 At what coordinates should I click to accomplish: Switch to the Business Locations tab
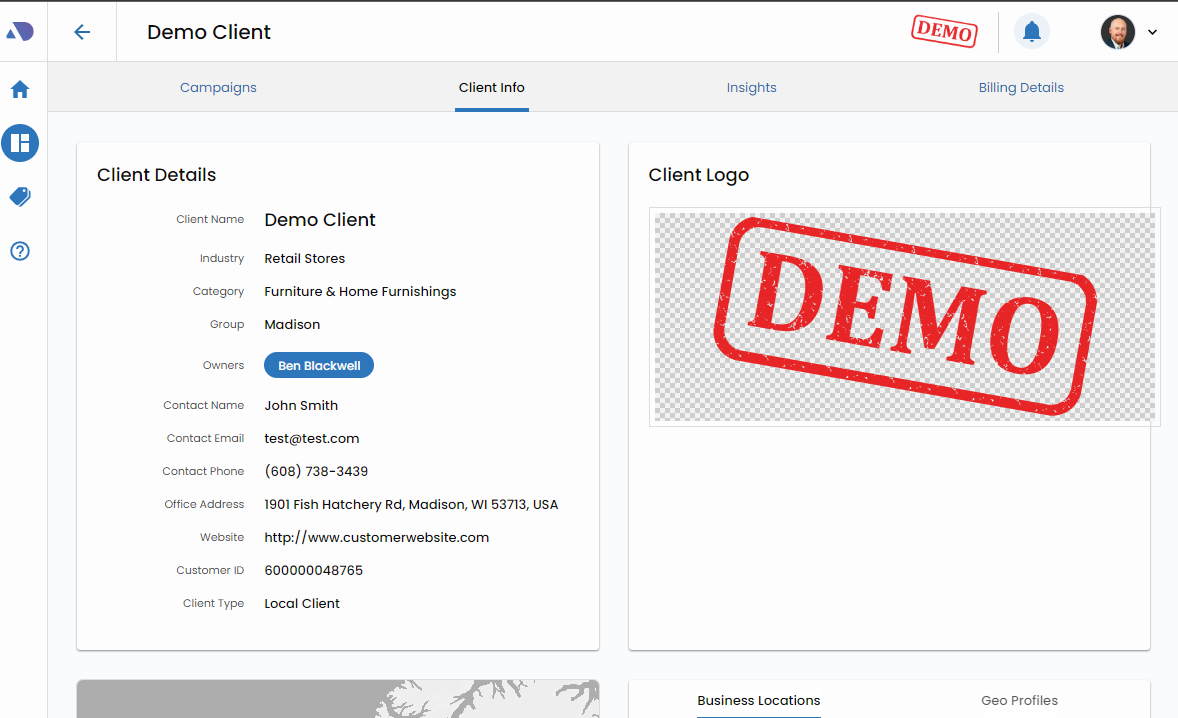pyautogui.click(x=758, y=700)
